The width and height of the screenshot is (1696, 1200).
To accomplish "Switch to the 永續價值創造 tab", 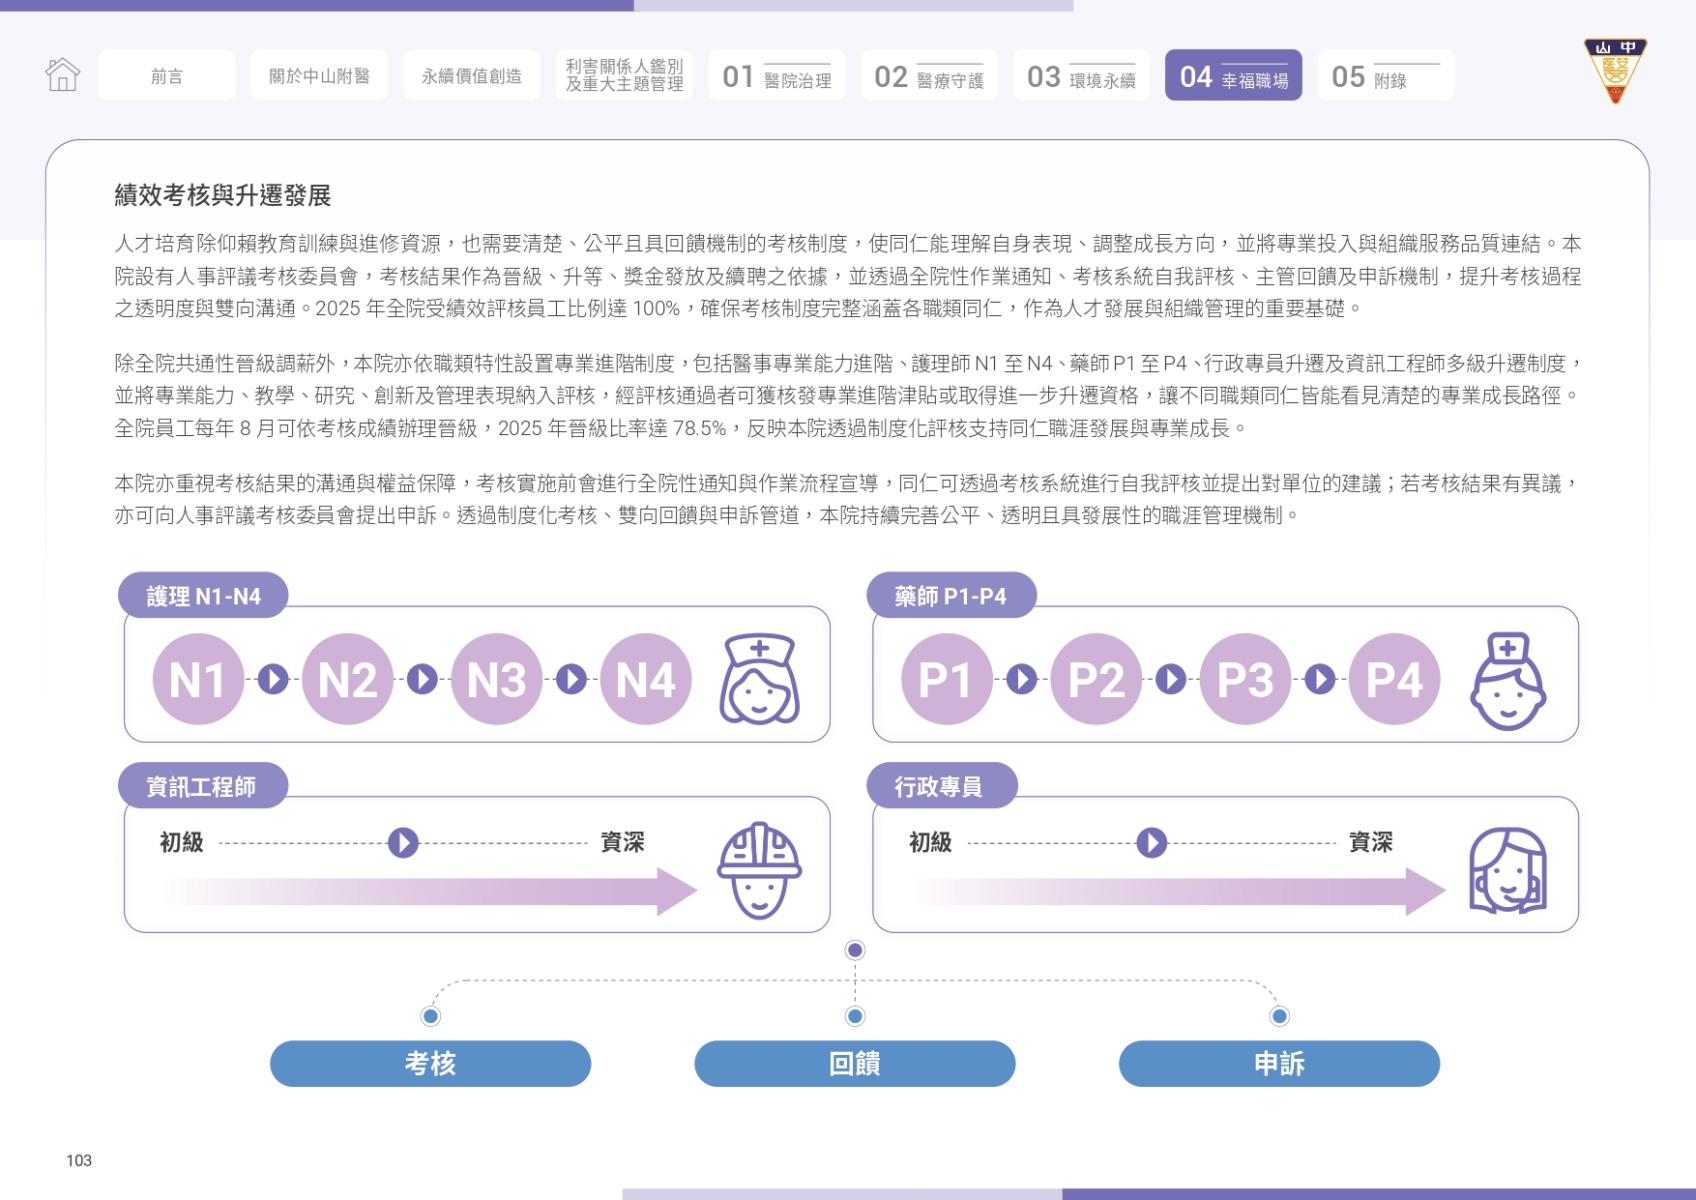I will [x=472, y=75].
